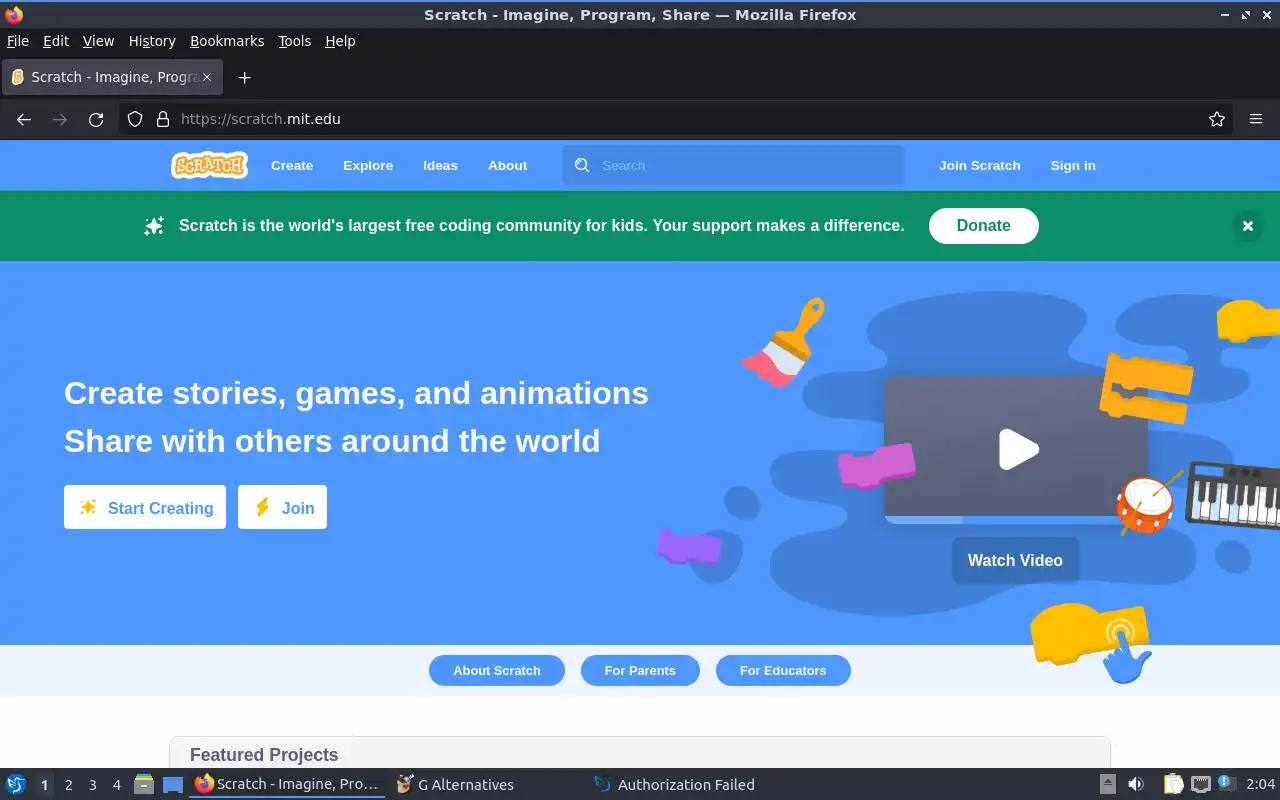Click the Start Creating button
The image size is (1280, 800).
[145, 507]
